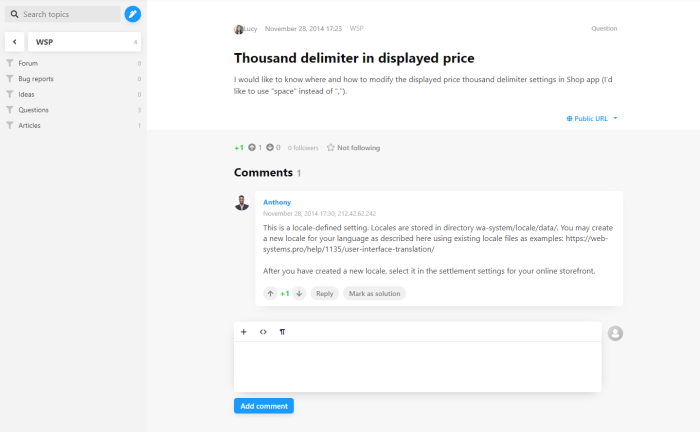Viewport: 700px width, 432px height.
Task: Click the Add comment button
Action: pos(264,406)
